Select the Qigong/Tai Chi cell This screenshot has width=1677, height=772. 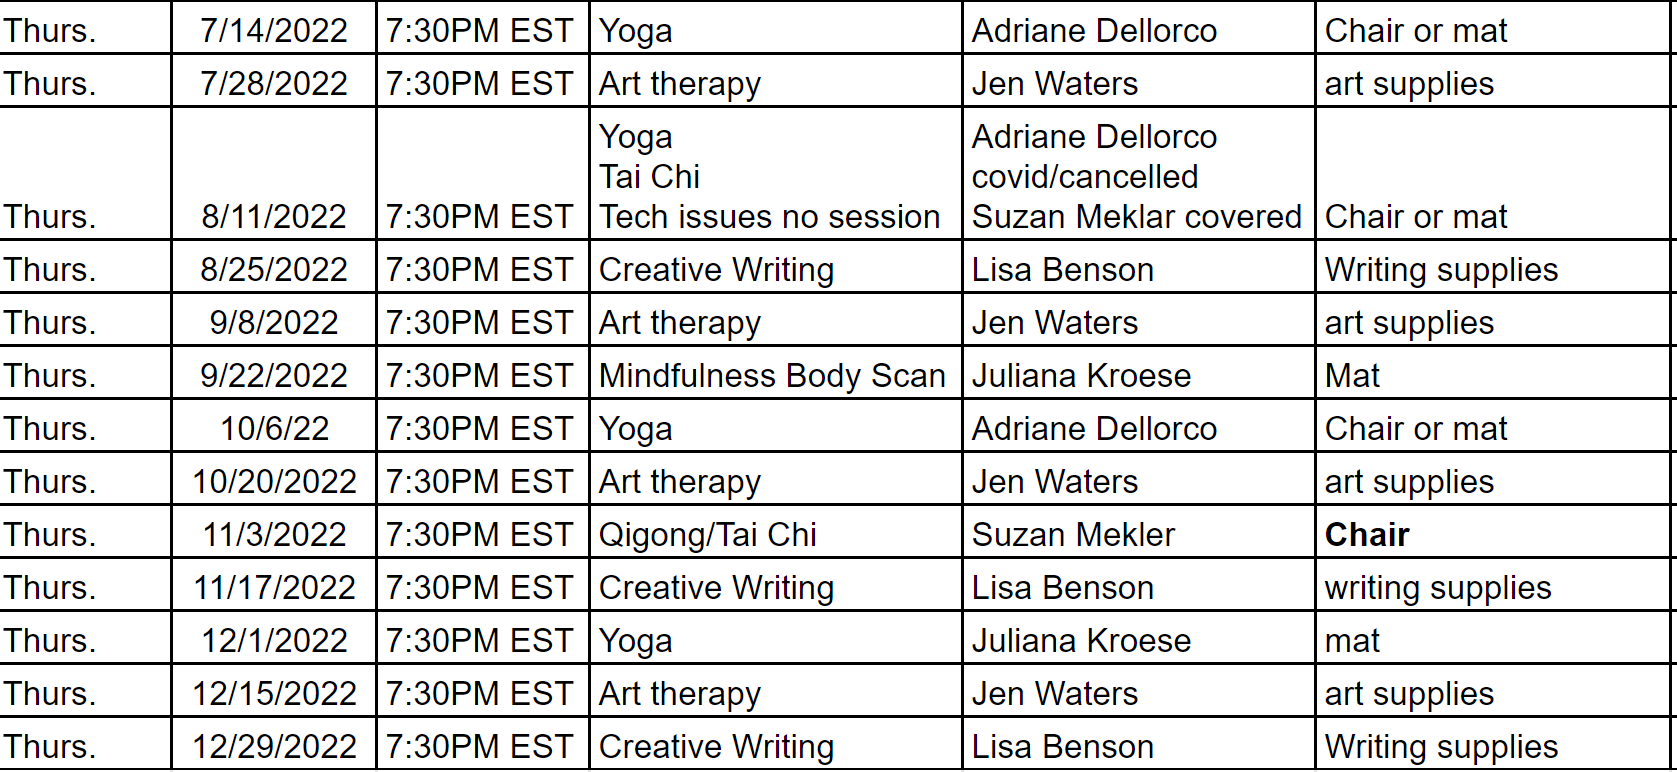point(708,534)
